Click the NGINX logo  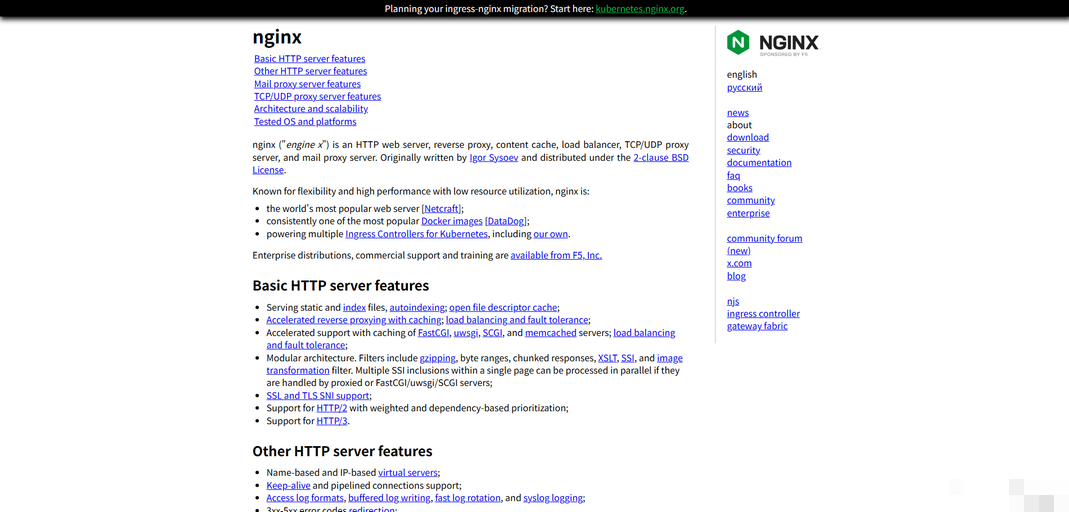(x=773, y=42)
